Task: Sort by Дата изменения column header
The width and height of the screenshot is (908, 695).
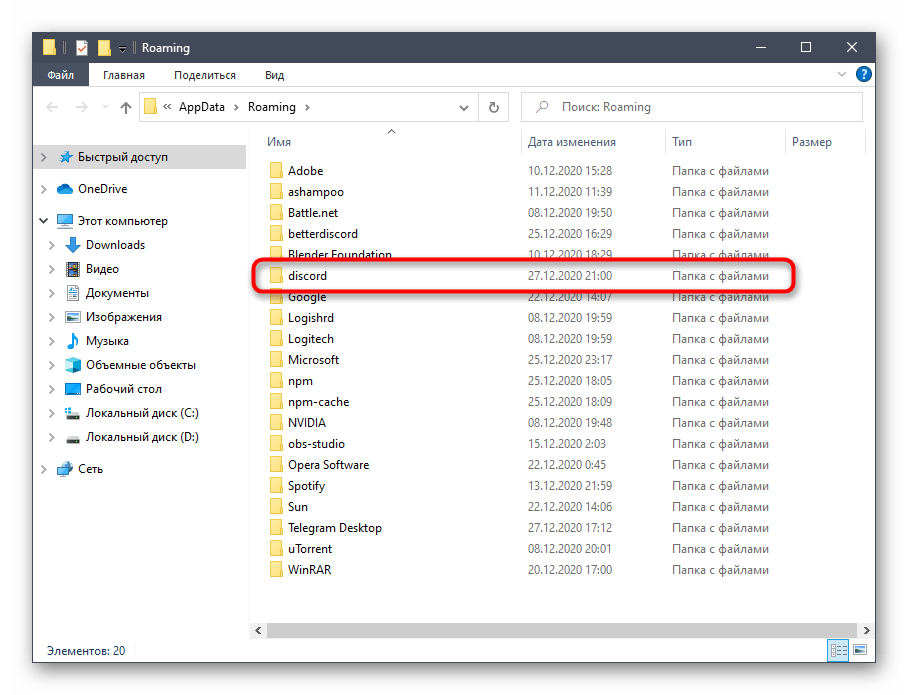Action: (x=572, y=142)
